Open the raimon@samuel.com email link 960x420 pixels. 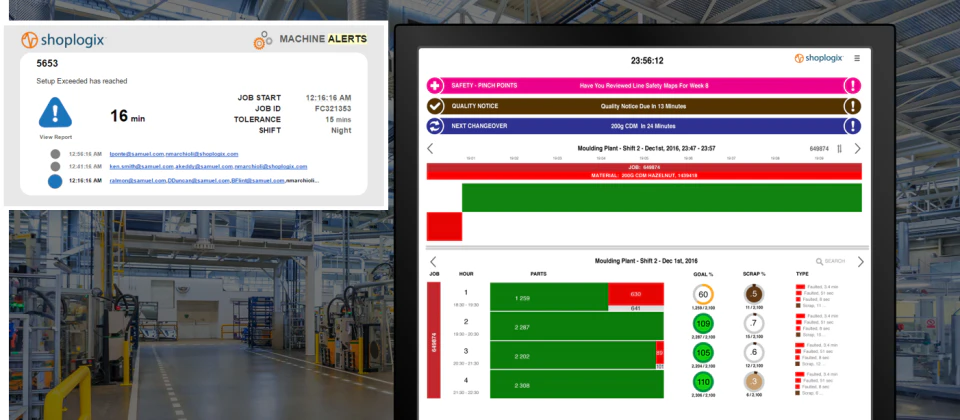tap(138, 181)
